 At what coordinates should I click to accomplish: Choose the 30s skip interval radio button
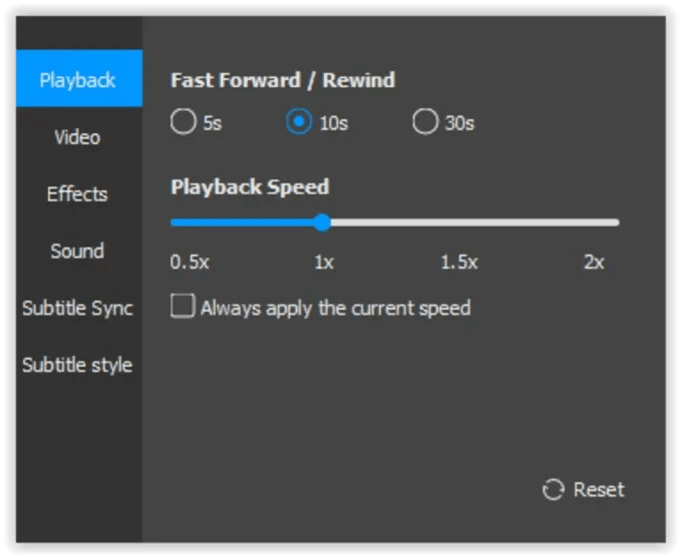(x=425, y=121)
